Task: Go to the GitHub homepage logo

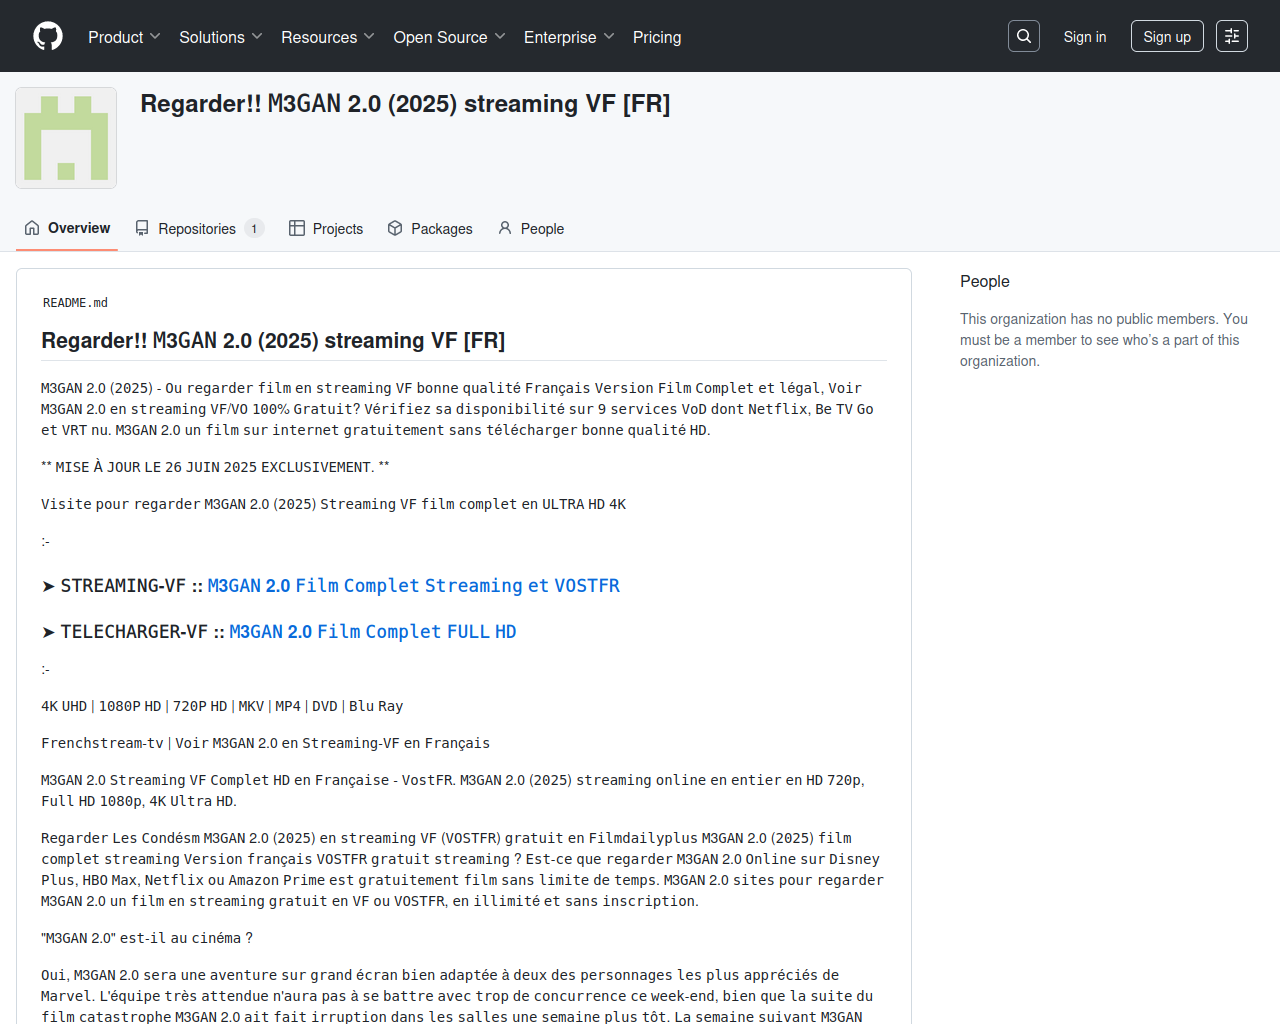Action: coord(48,36)
